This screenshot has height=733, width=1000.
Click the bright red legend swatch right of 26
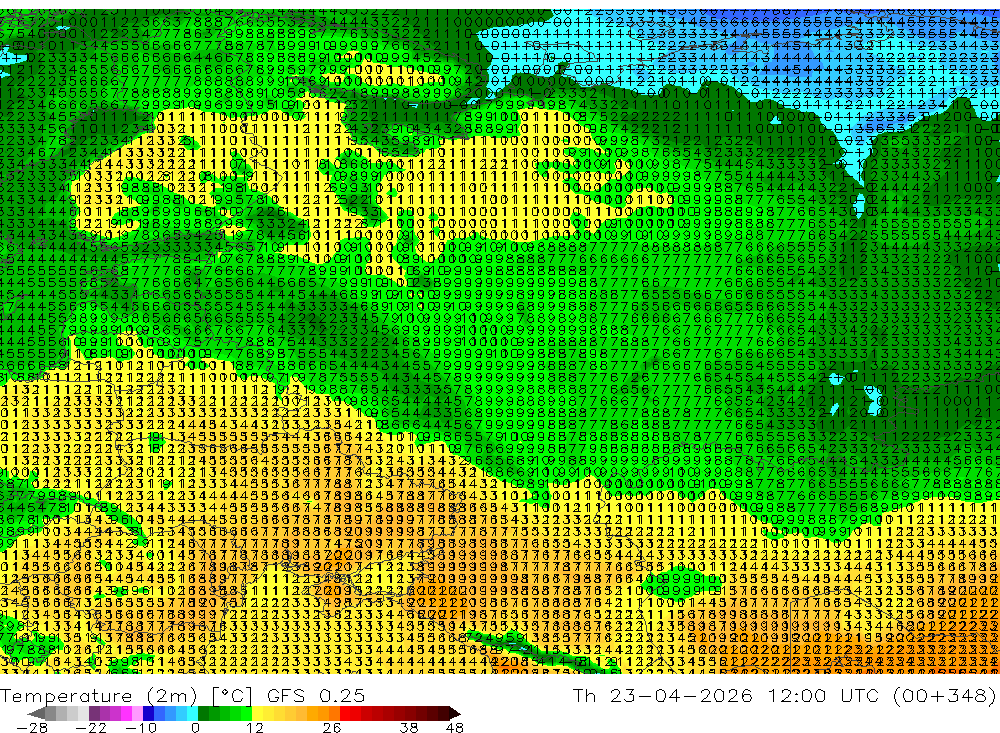pyautogui.click(x=345, y=713)
